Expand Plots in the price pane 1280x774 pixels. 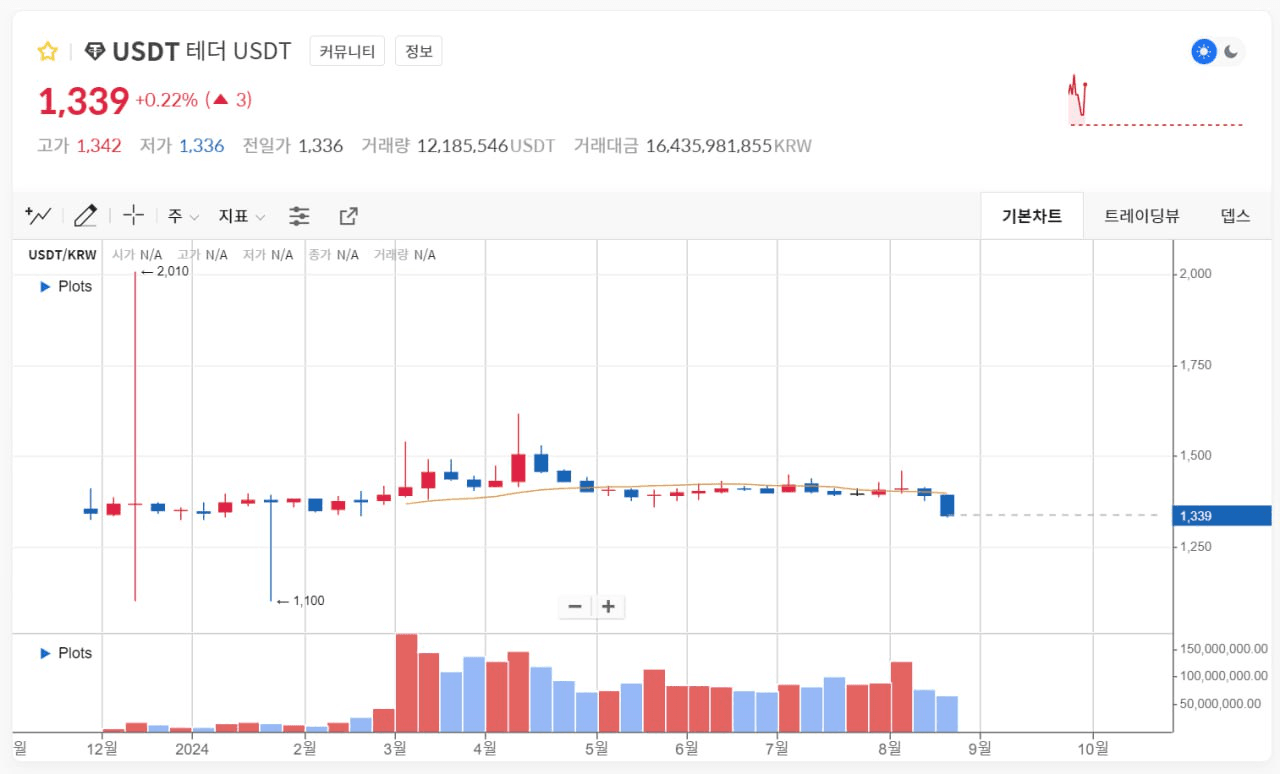click(x=66, y=286)
